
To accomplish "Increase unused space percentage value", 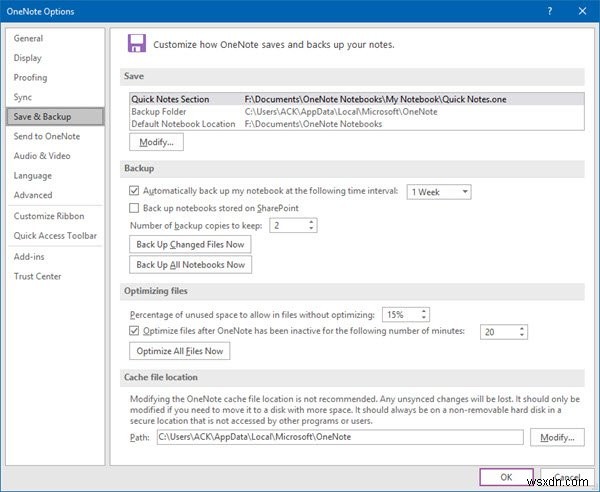I will (424, 311).
